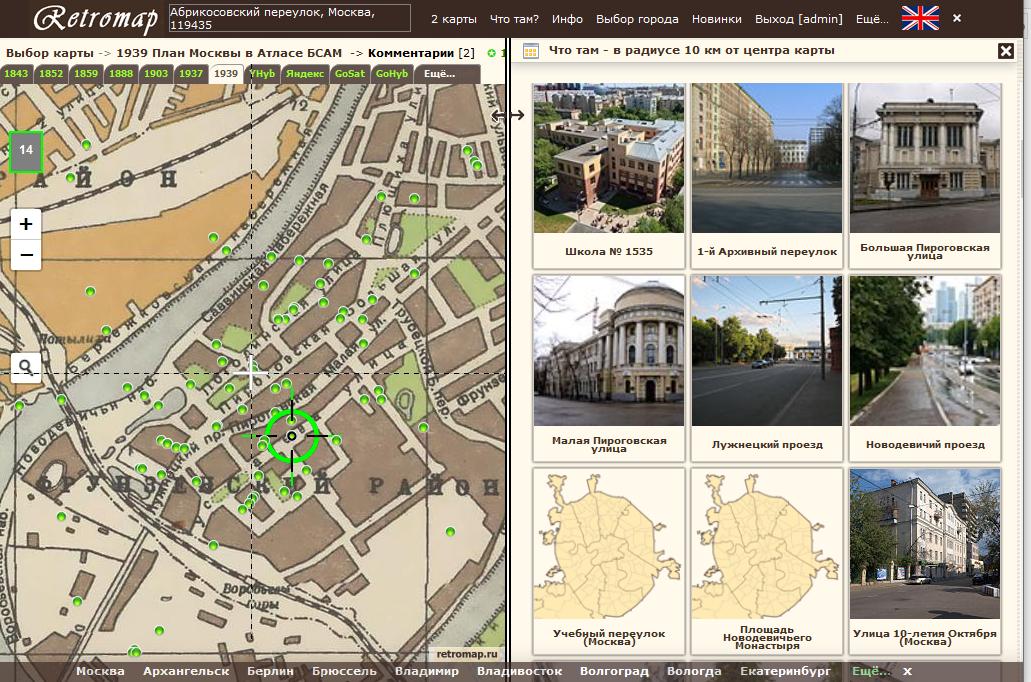Click the zoom in plus button
The width and height of the screenshot is (1031, 682).
(x=26, y=224)
